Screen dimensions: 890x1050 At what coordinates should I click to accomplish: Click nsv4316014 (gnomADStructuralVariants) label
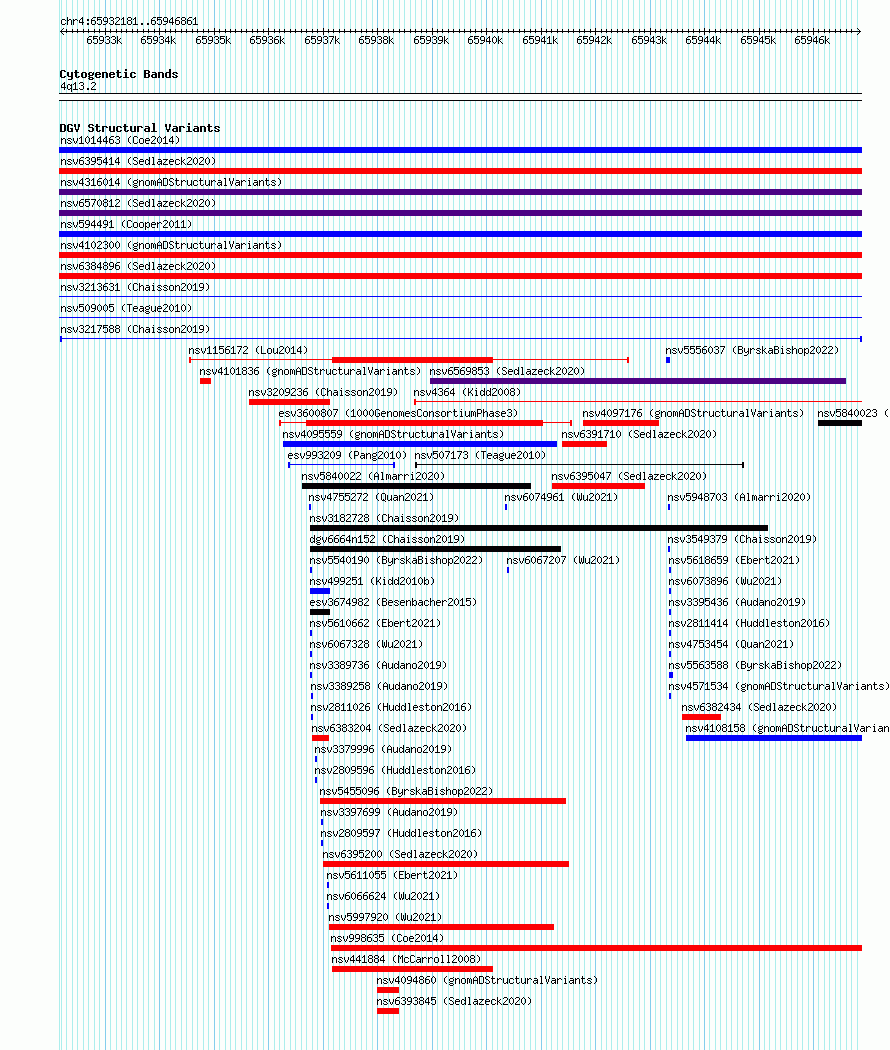point(171,182)
